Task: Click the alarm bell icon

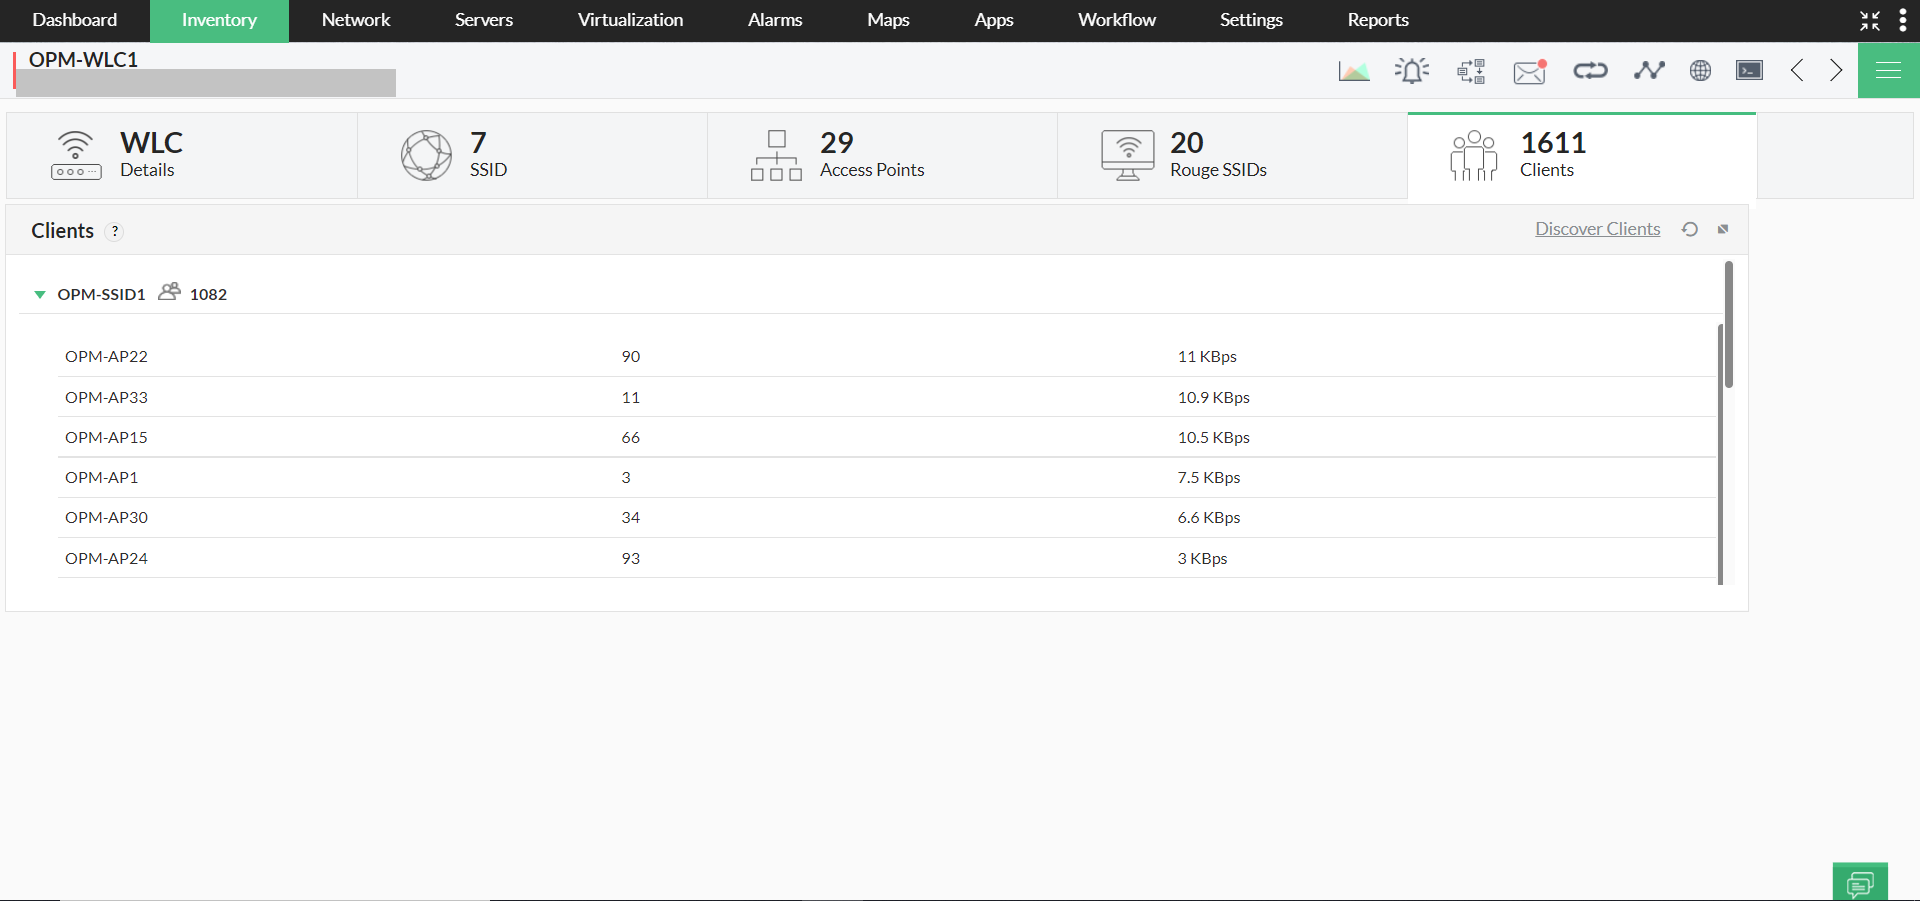Action: [1412, 71]
